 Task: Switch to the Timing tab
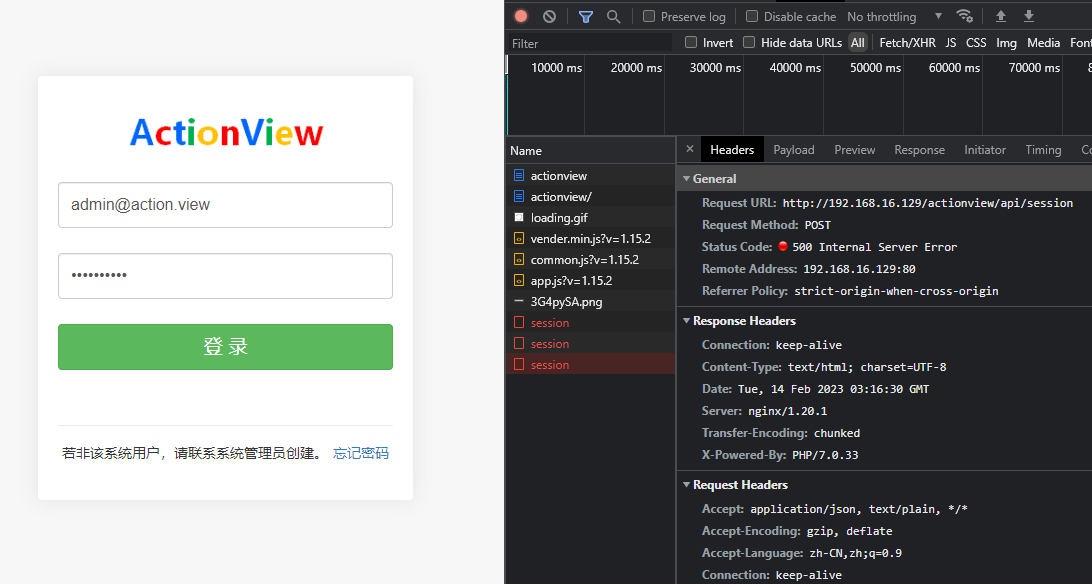tap(1043, 148)
